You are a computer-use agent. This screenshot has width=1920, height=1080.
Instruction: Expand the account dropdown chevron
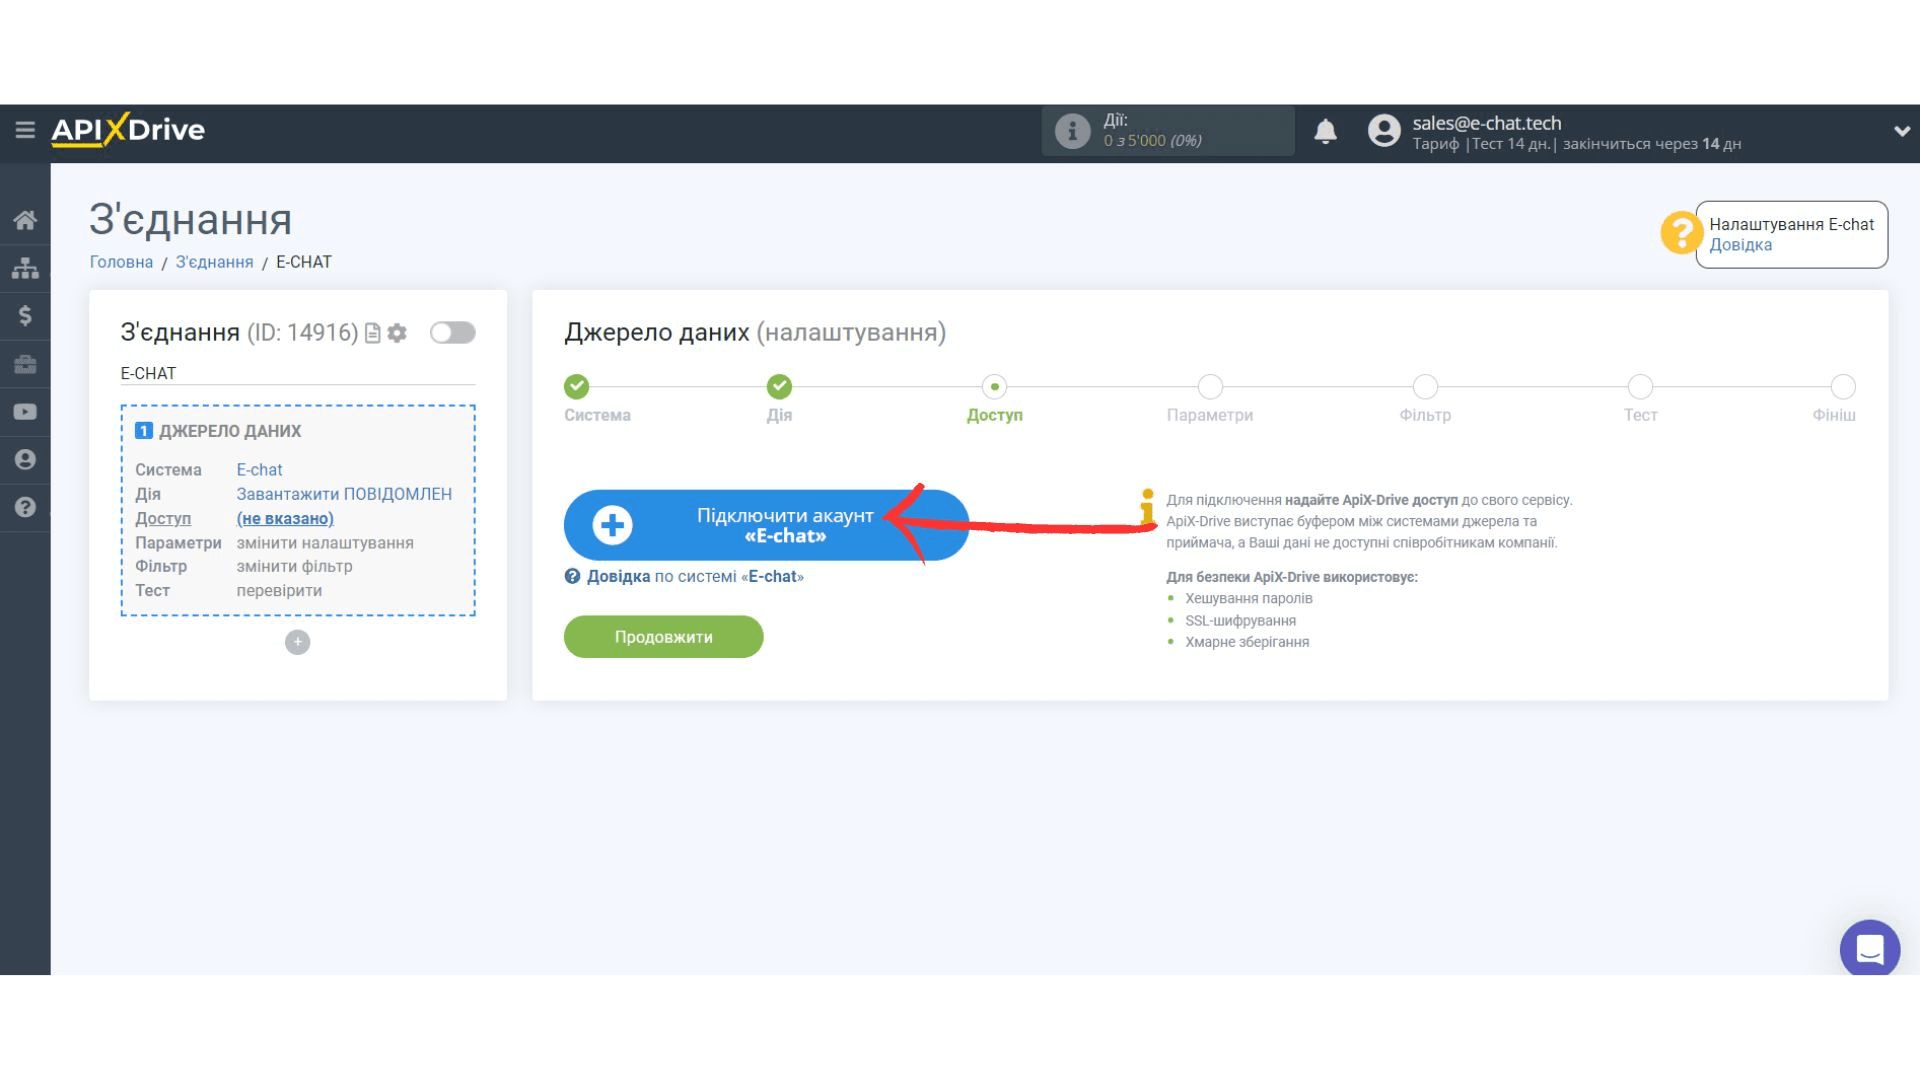(1901, 131)
